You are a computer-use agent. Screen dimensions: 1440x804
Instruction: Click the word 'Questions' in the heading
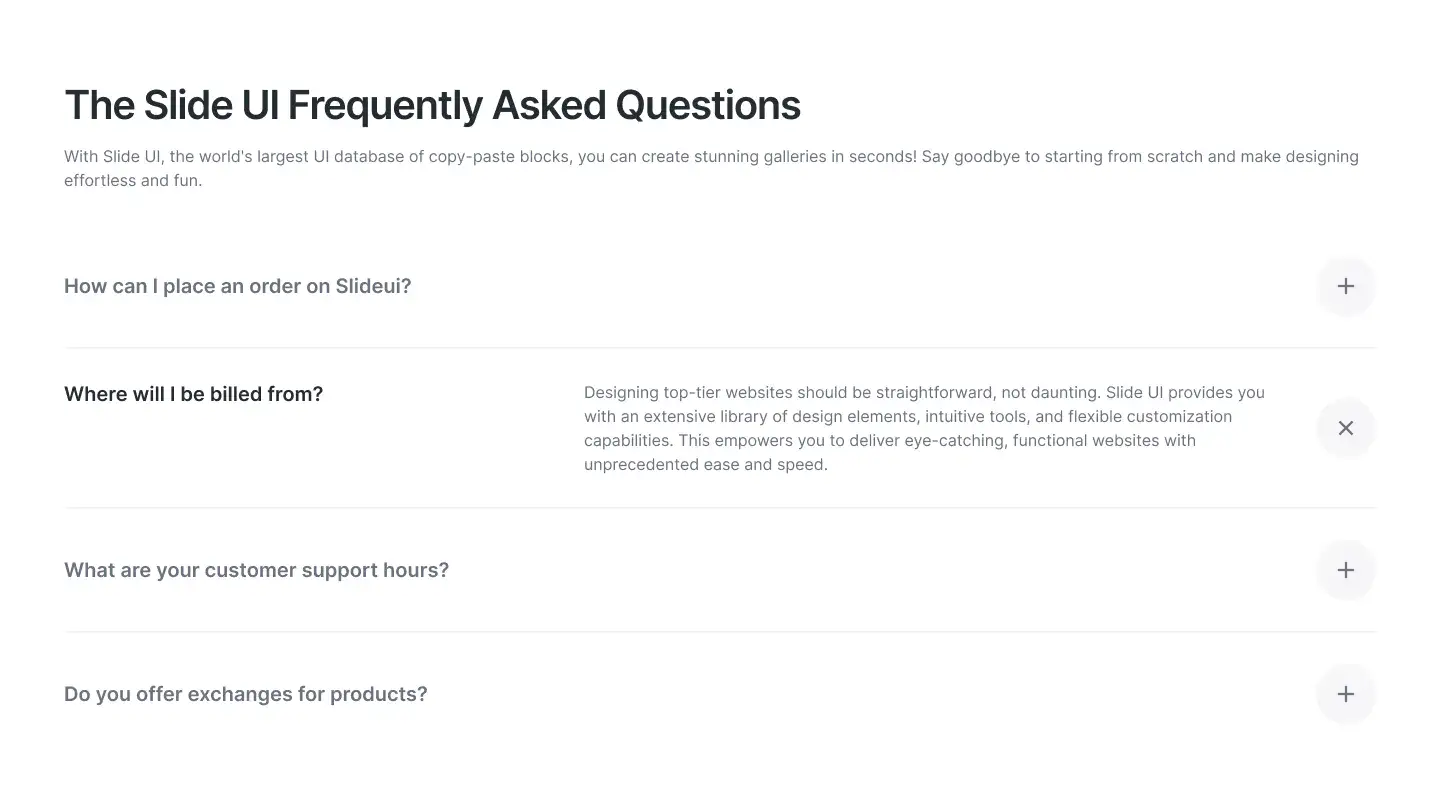(x=708, y=105)
